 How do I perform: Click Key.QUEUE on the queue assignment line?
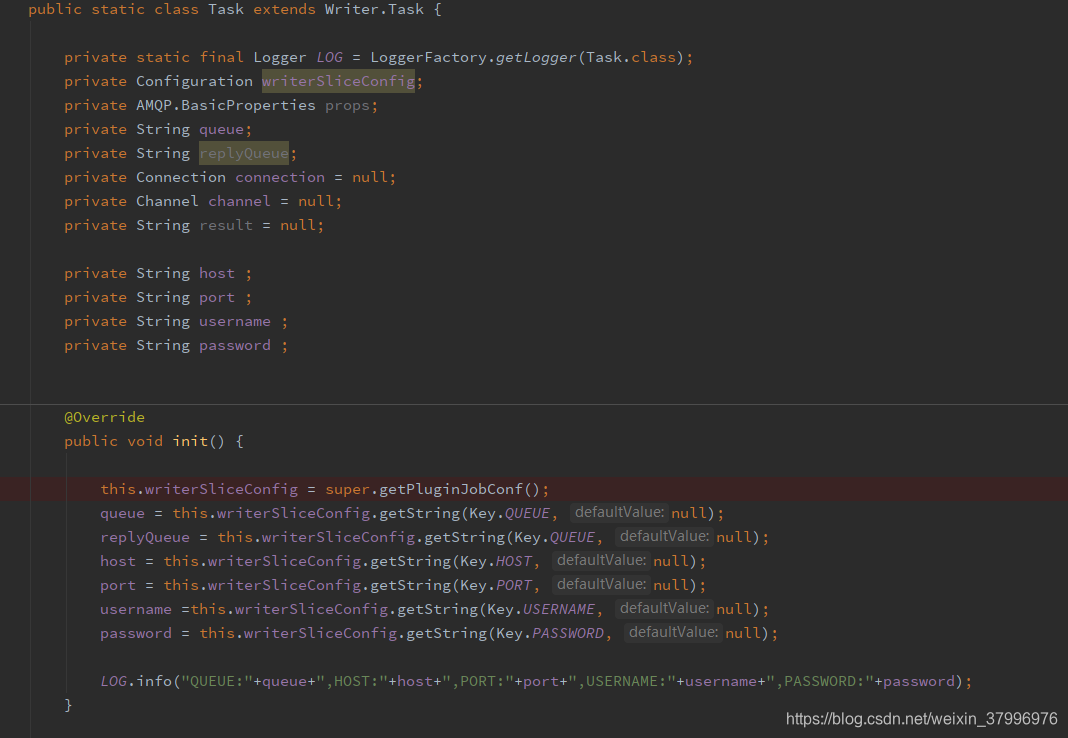509,513
